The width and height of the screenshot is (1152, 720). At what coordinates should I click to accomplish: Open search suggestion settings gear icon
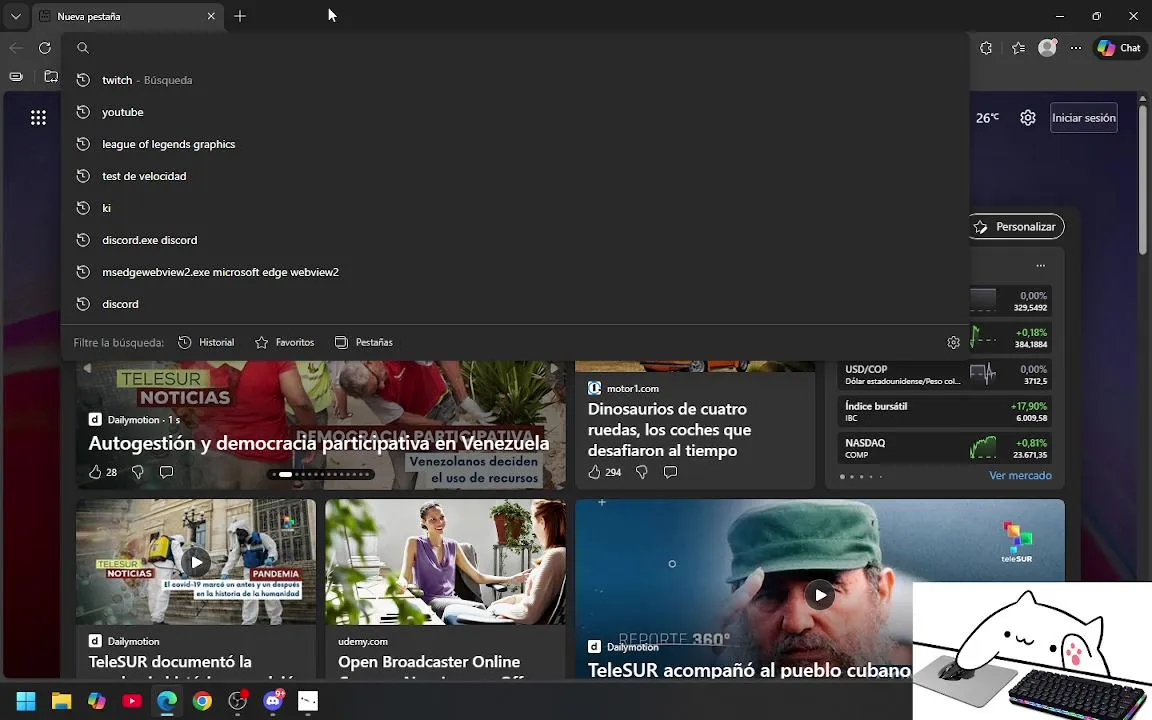click(x=954, y=342)
